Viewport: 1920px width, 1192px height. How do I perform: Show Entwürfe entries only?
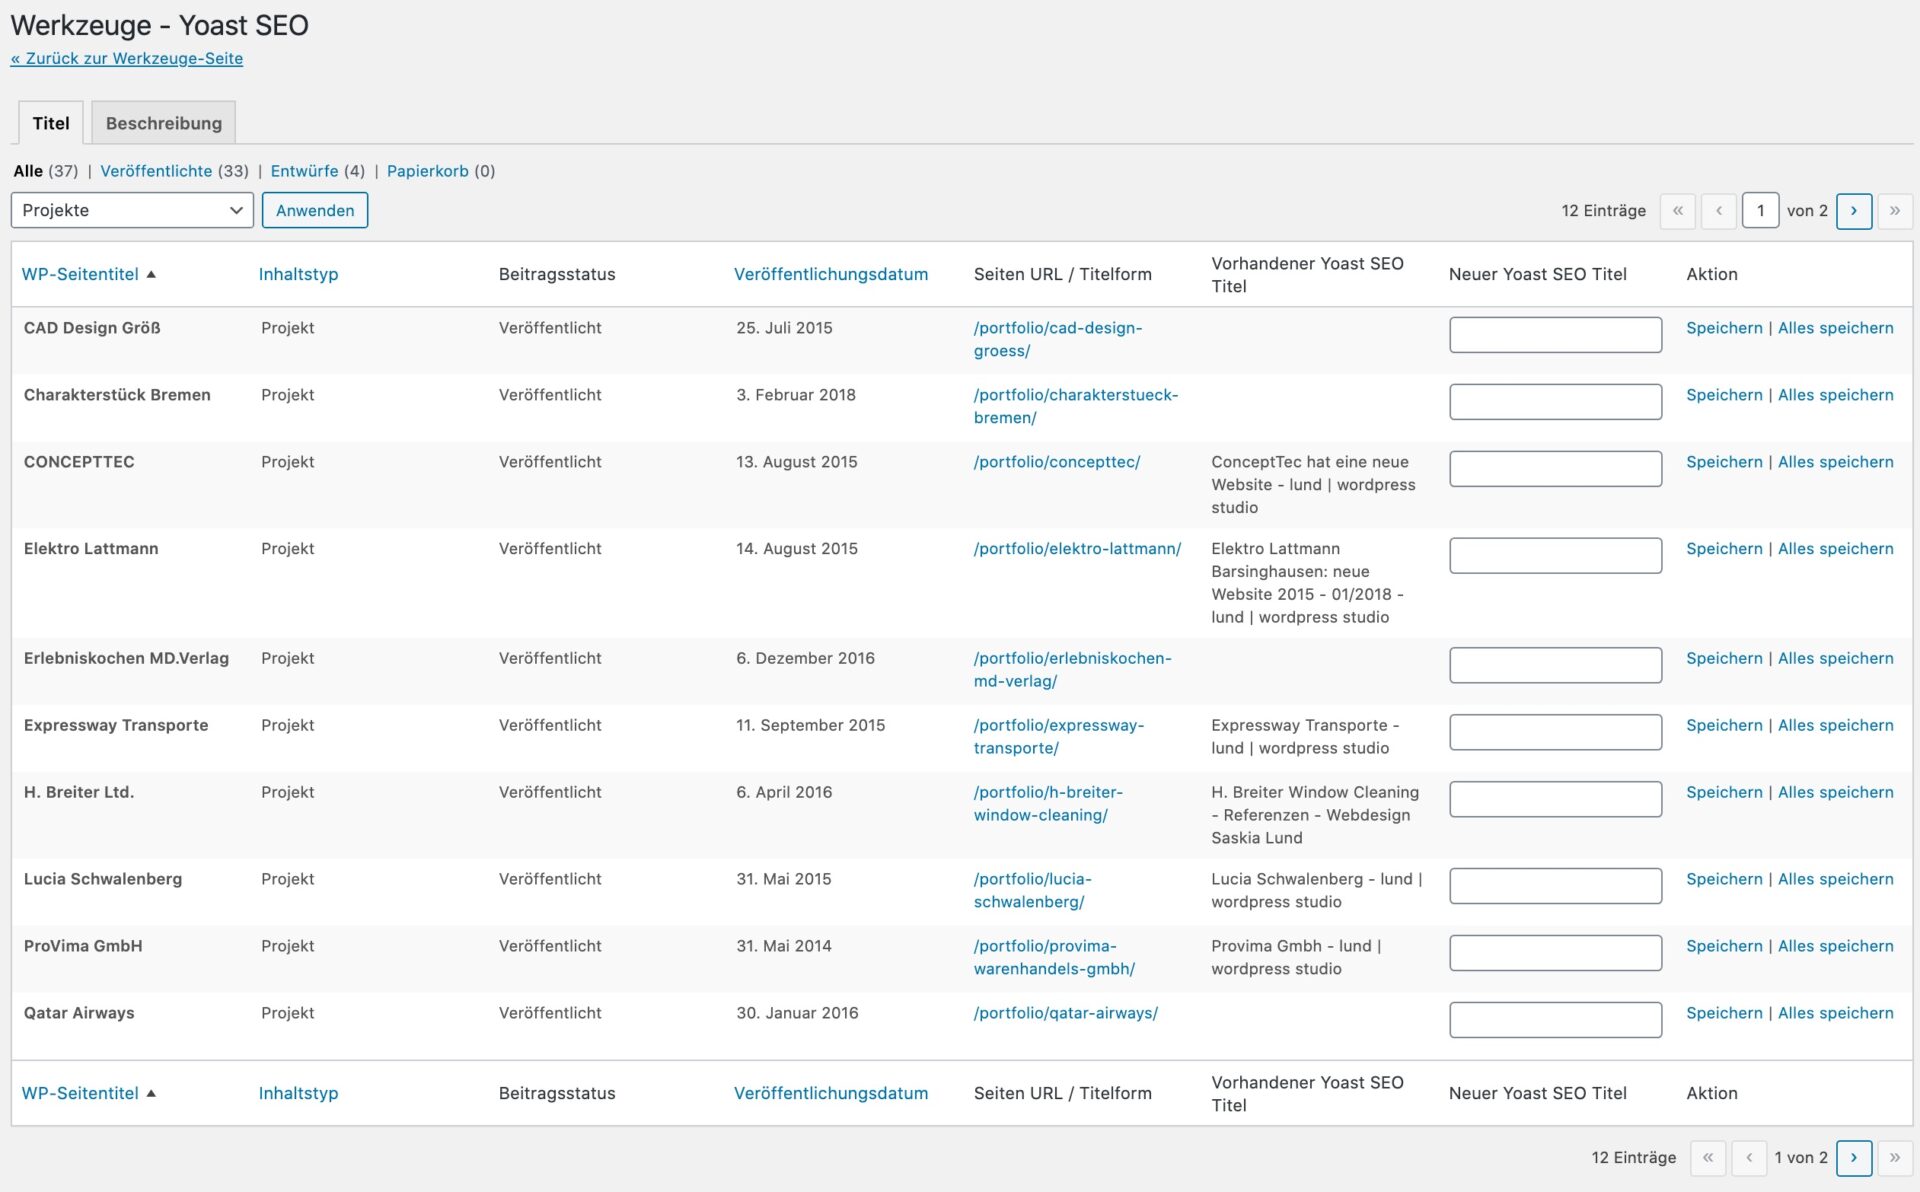(x=304, y=171)
